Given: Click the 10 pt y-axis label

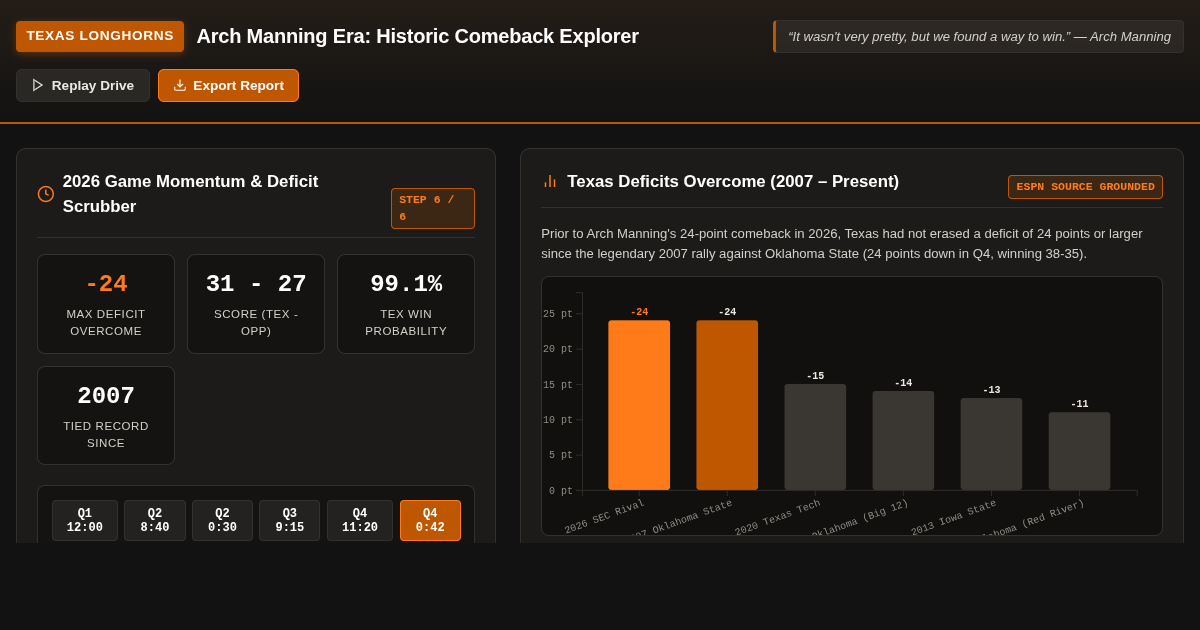Looking at the screenshot, I should 558,420.
